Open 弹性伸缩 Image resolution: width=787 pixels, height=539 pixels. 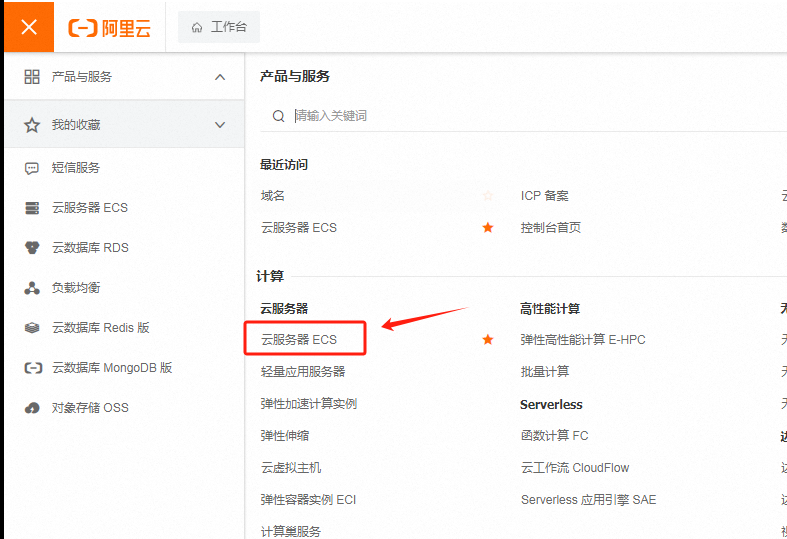[285, 436]
